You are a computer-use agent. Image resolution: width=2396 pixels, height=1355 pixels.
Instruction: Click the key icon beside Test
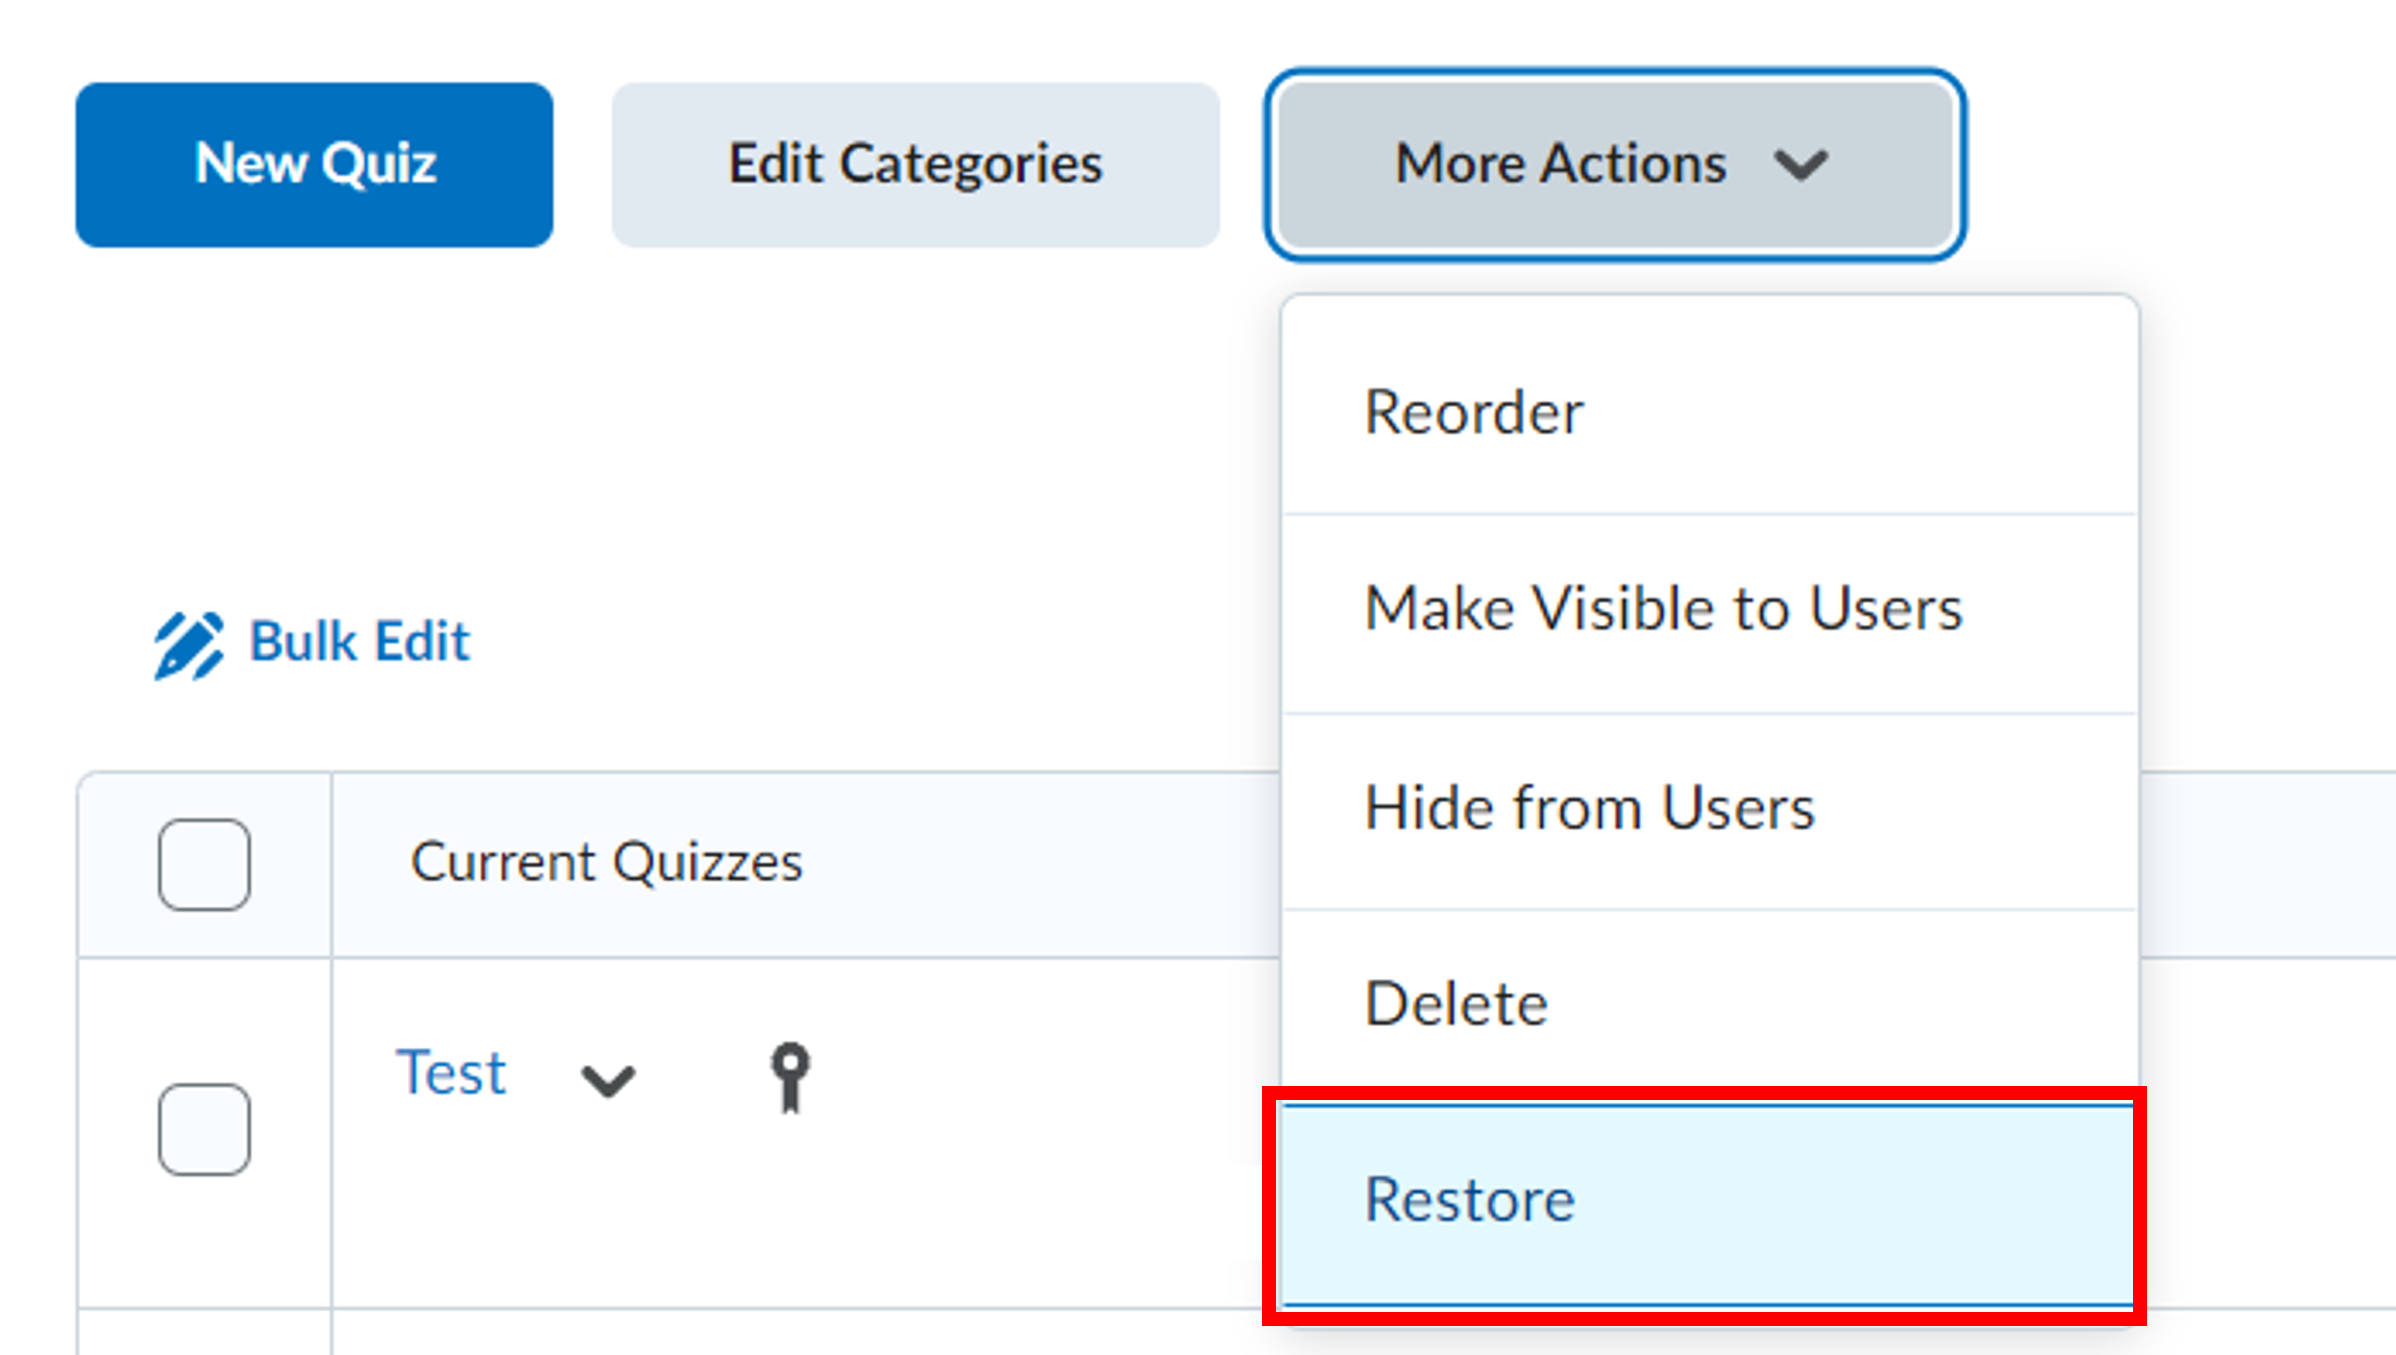790,1076
